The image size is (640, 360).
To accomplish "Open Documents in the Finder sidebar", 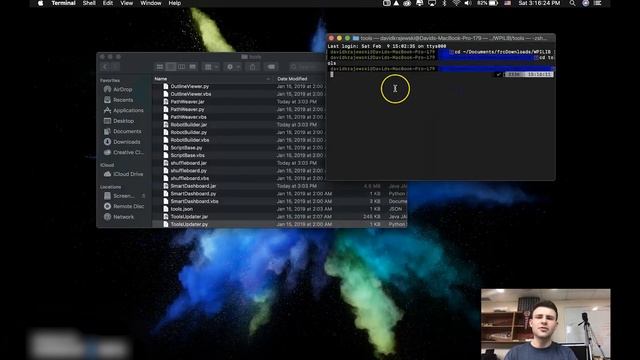I will pos(127,131).
